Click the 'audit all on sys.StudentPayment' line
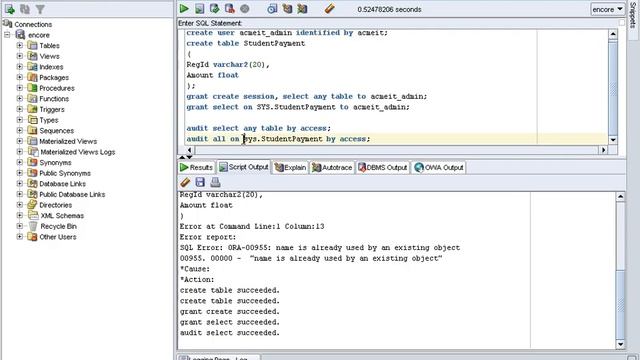Viewport: 640px width, 360px height. (x=278, y=139)
